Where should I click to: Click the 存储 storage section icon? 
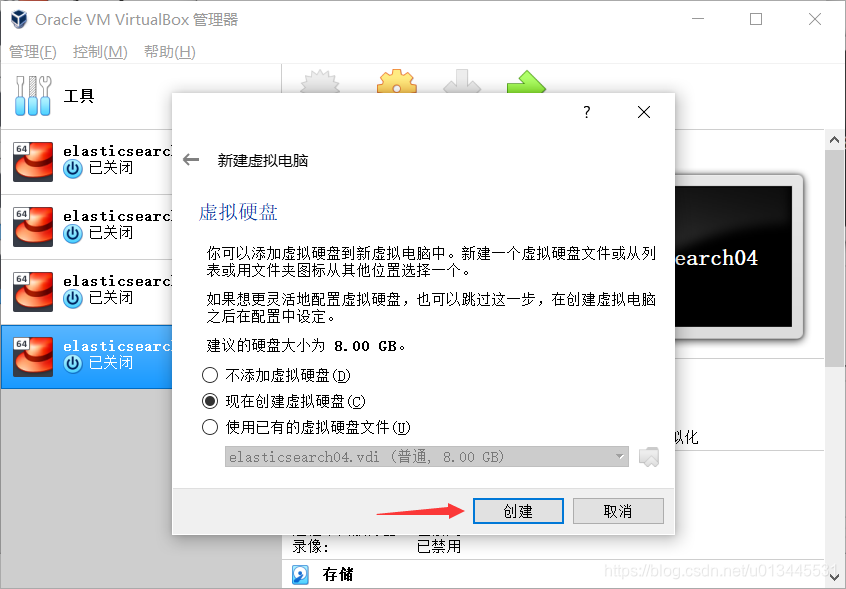click(300, 574)
